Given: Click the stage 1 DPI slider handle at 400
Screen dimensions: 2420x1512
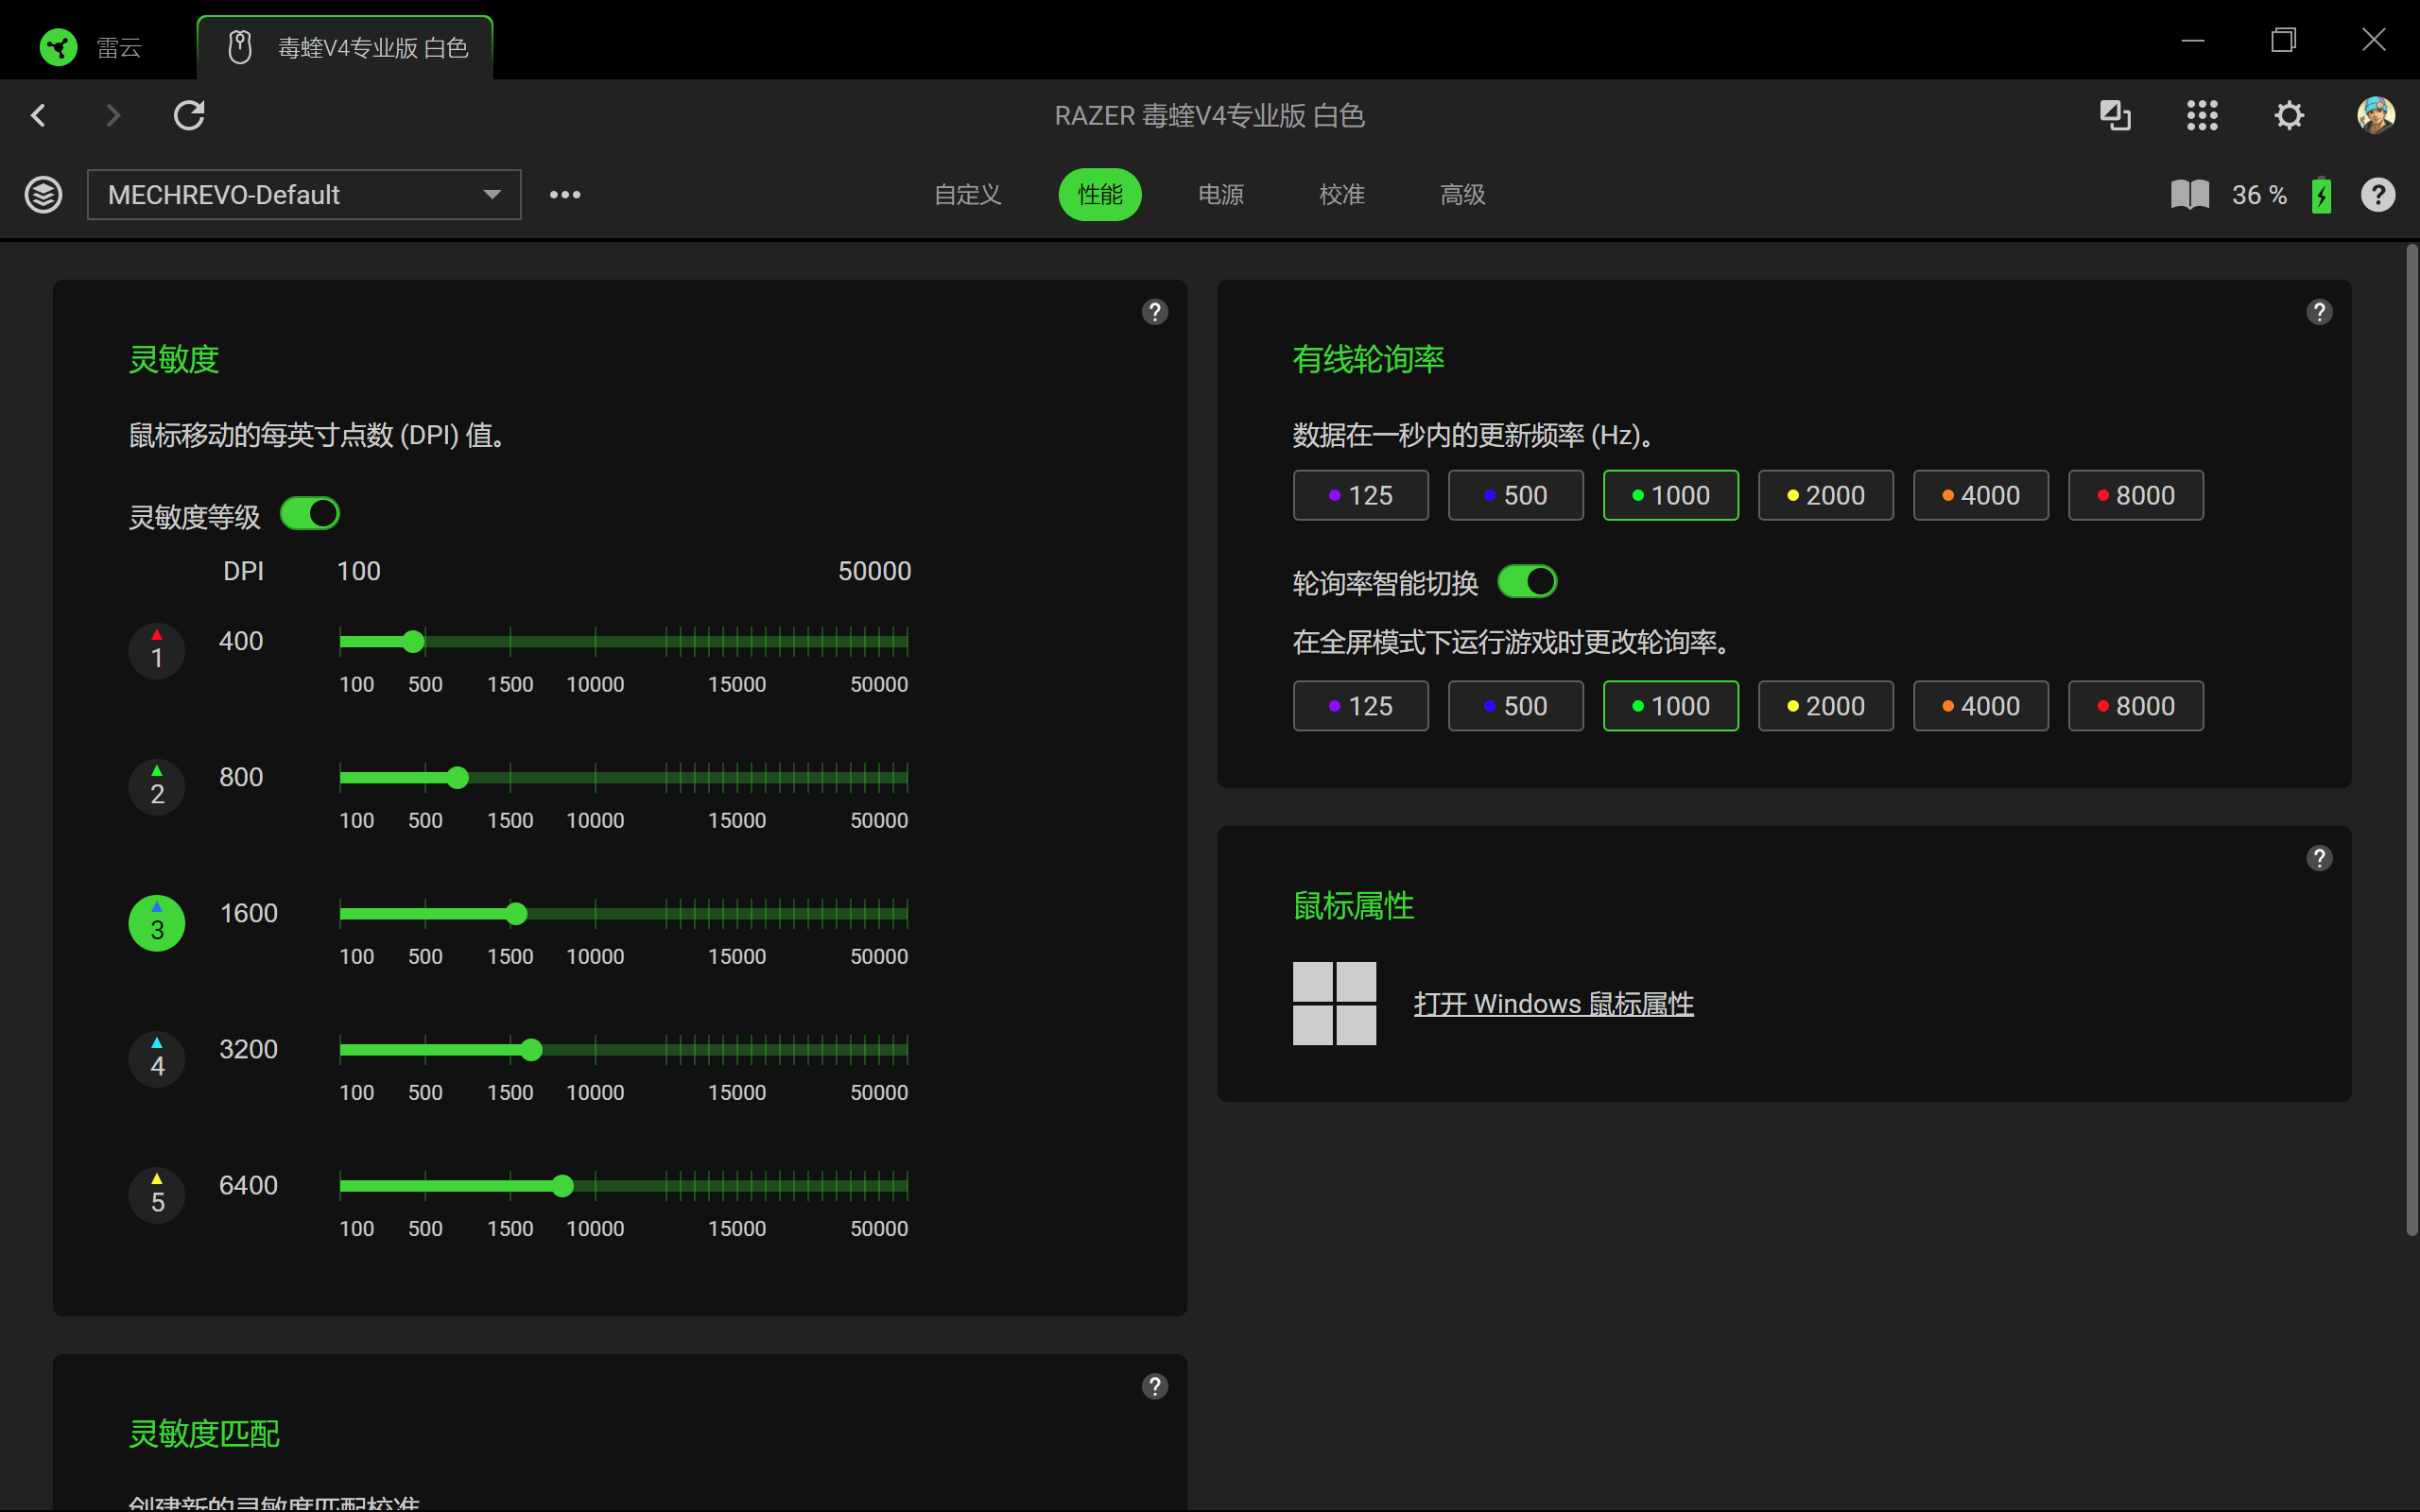Looking at the screenshot, I should [x=414, y=642].
